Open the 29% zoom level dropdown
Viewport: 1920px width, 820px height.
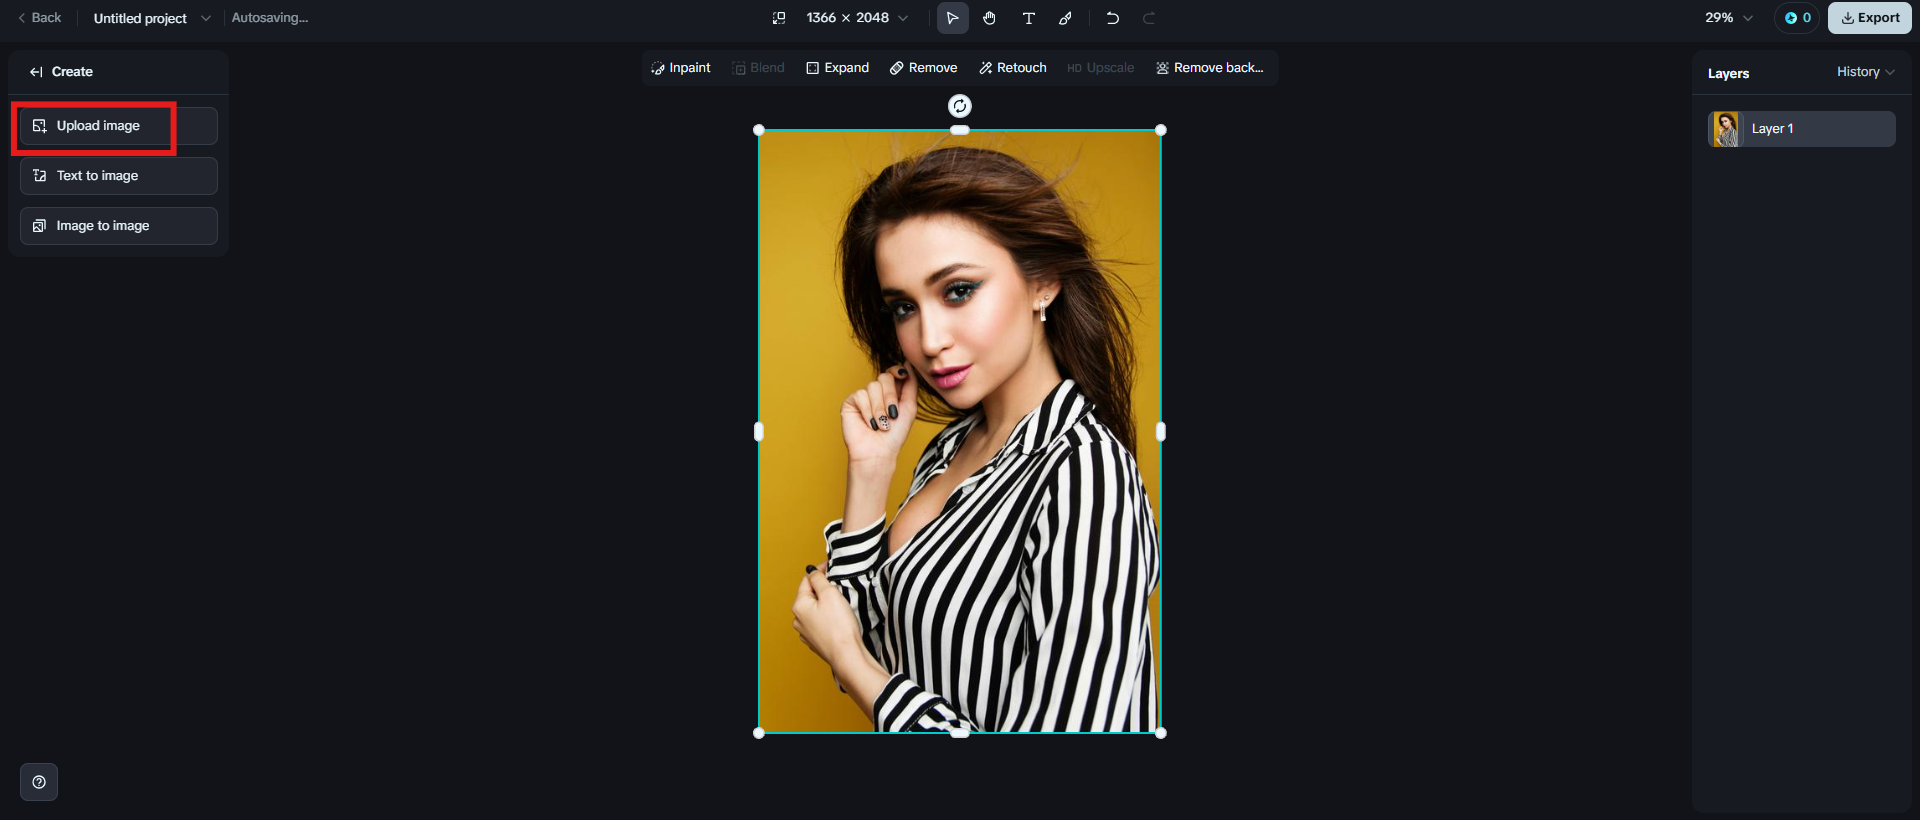[1729, 18]
